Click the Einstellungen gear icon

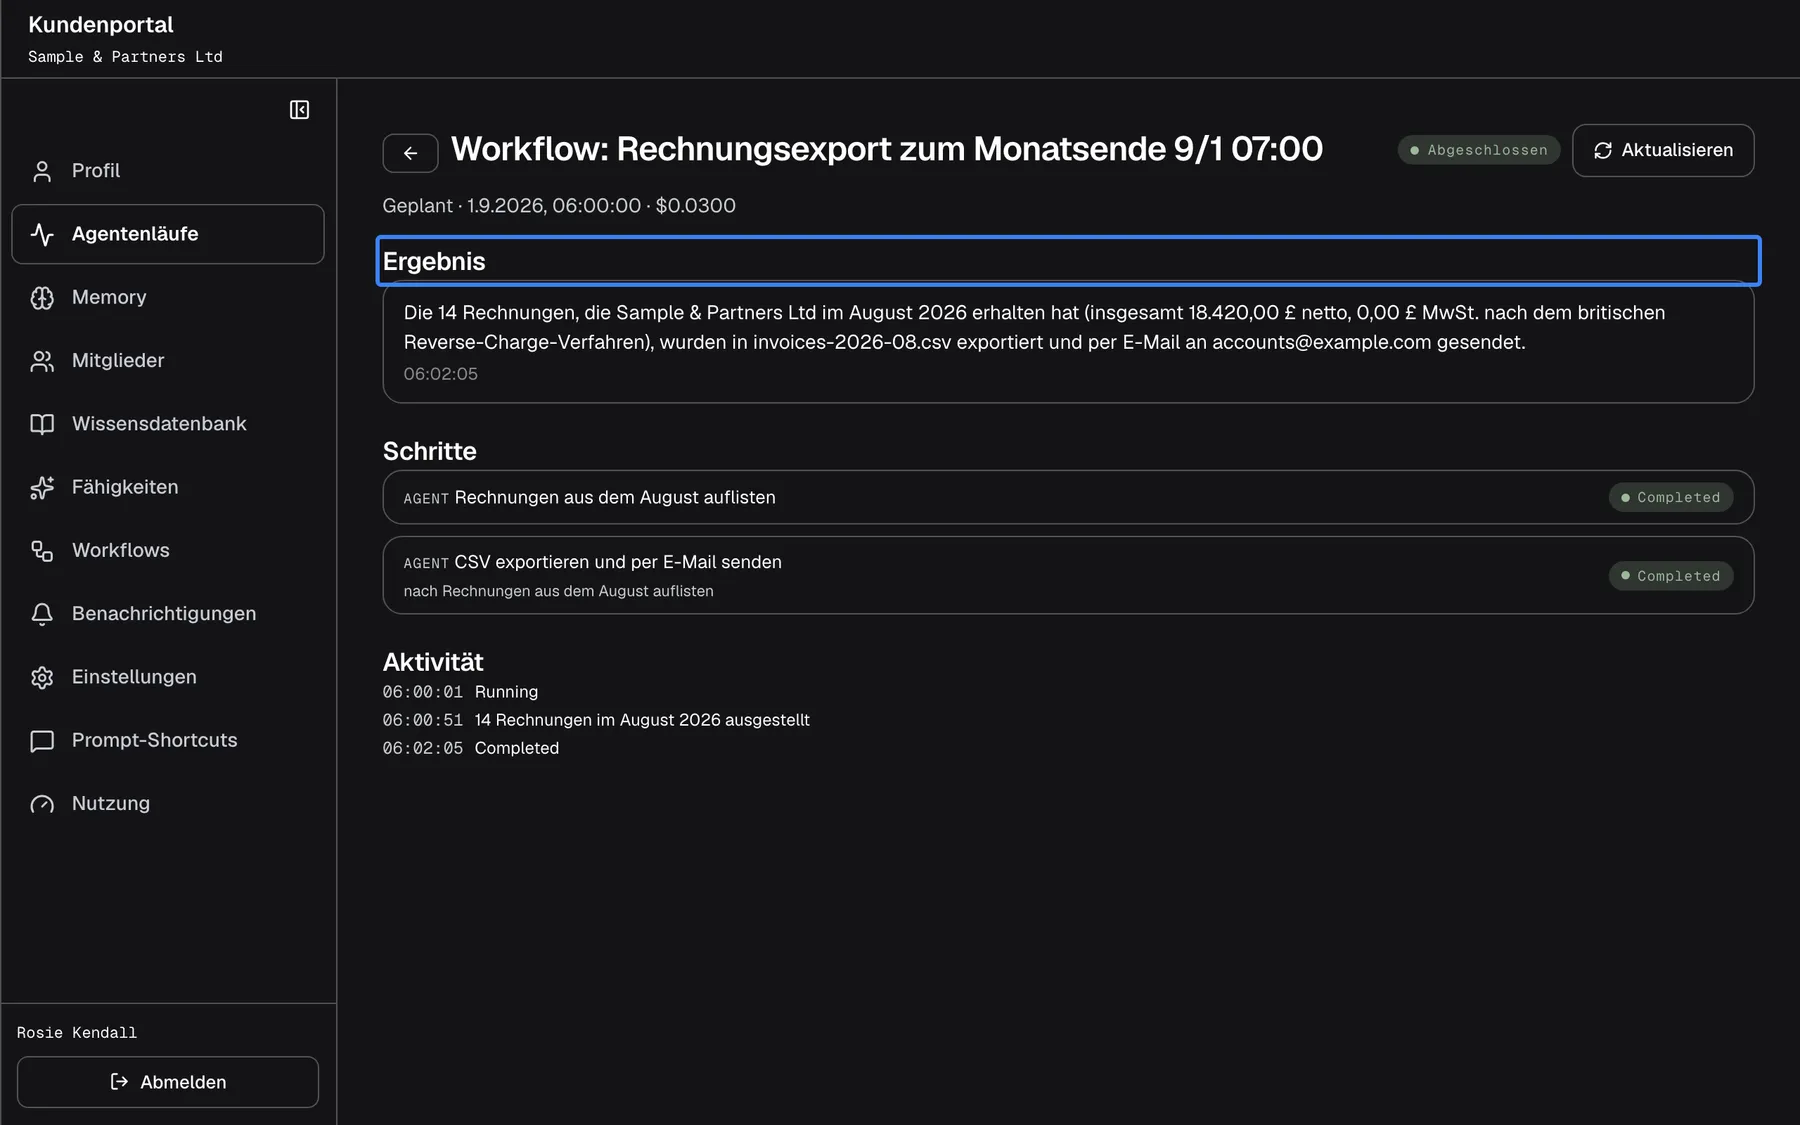tap(42, 677)
